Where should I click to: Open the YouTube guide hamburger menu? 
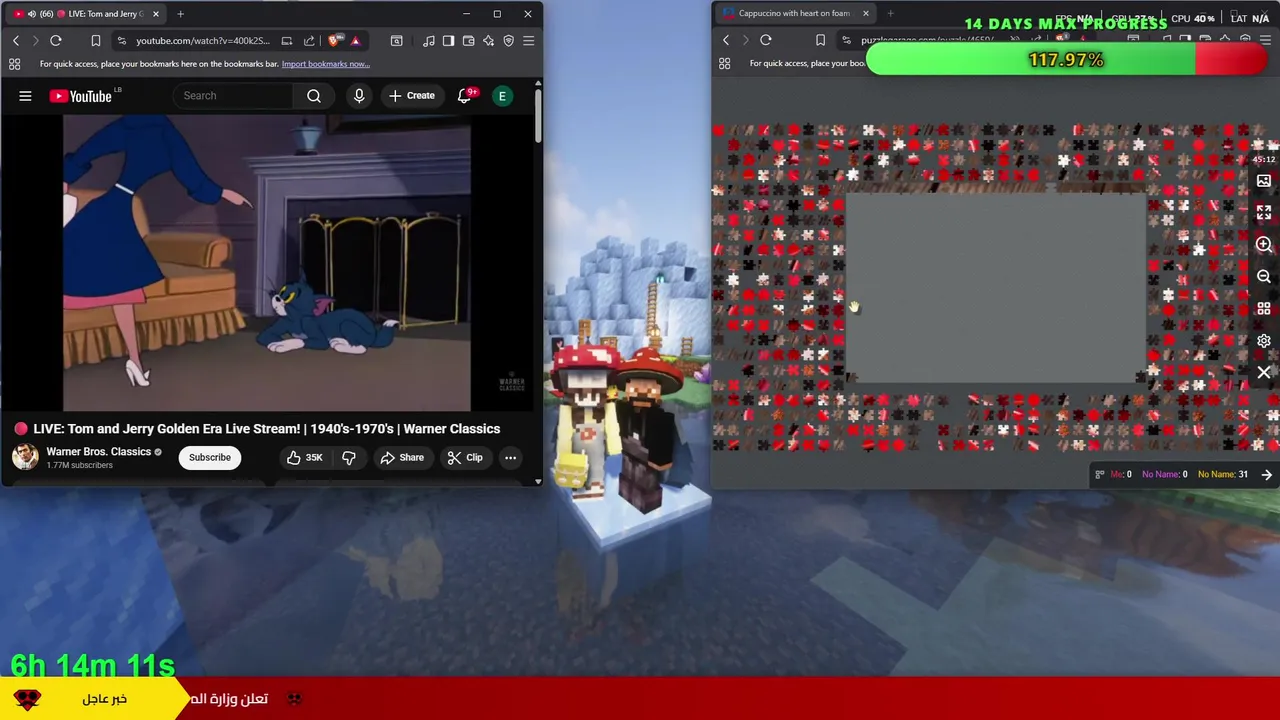[25, 96]
